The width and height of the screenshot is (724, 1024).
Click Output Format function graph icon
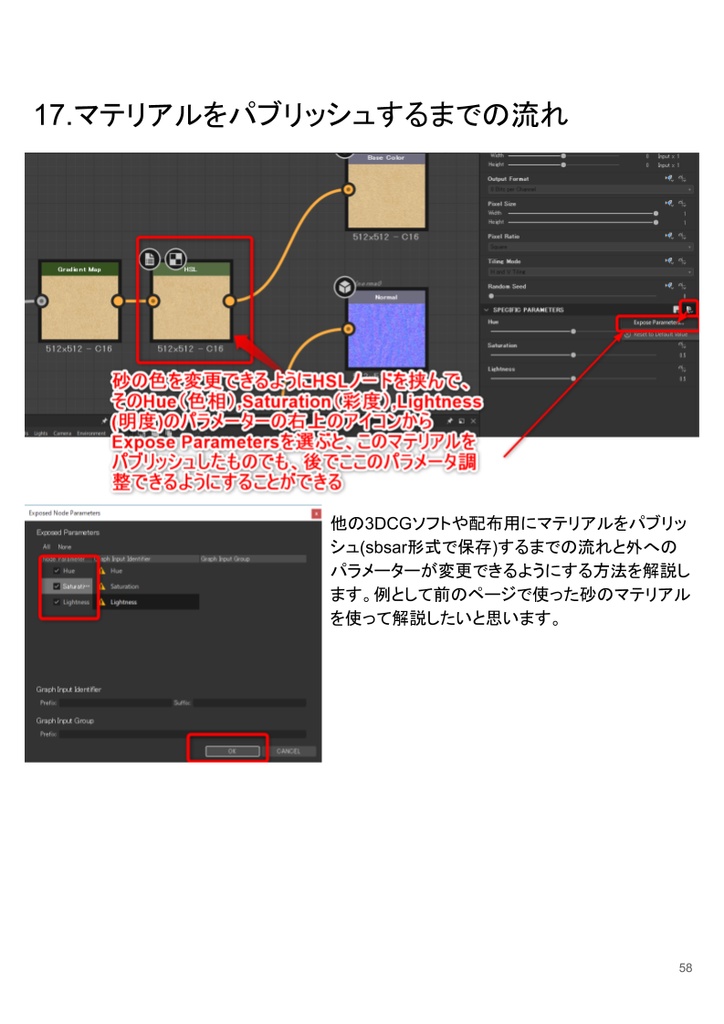click(x=682, y=178)
